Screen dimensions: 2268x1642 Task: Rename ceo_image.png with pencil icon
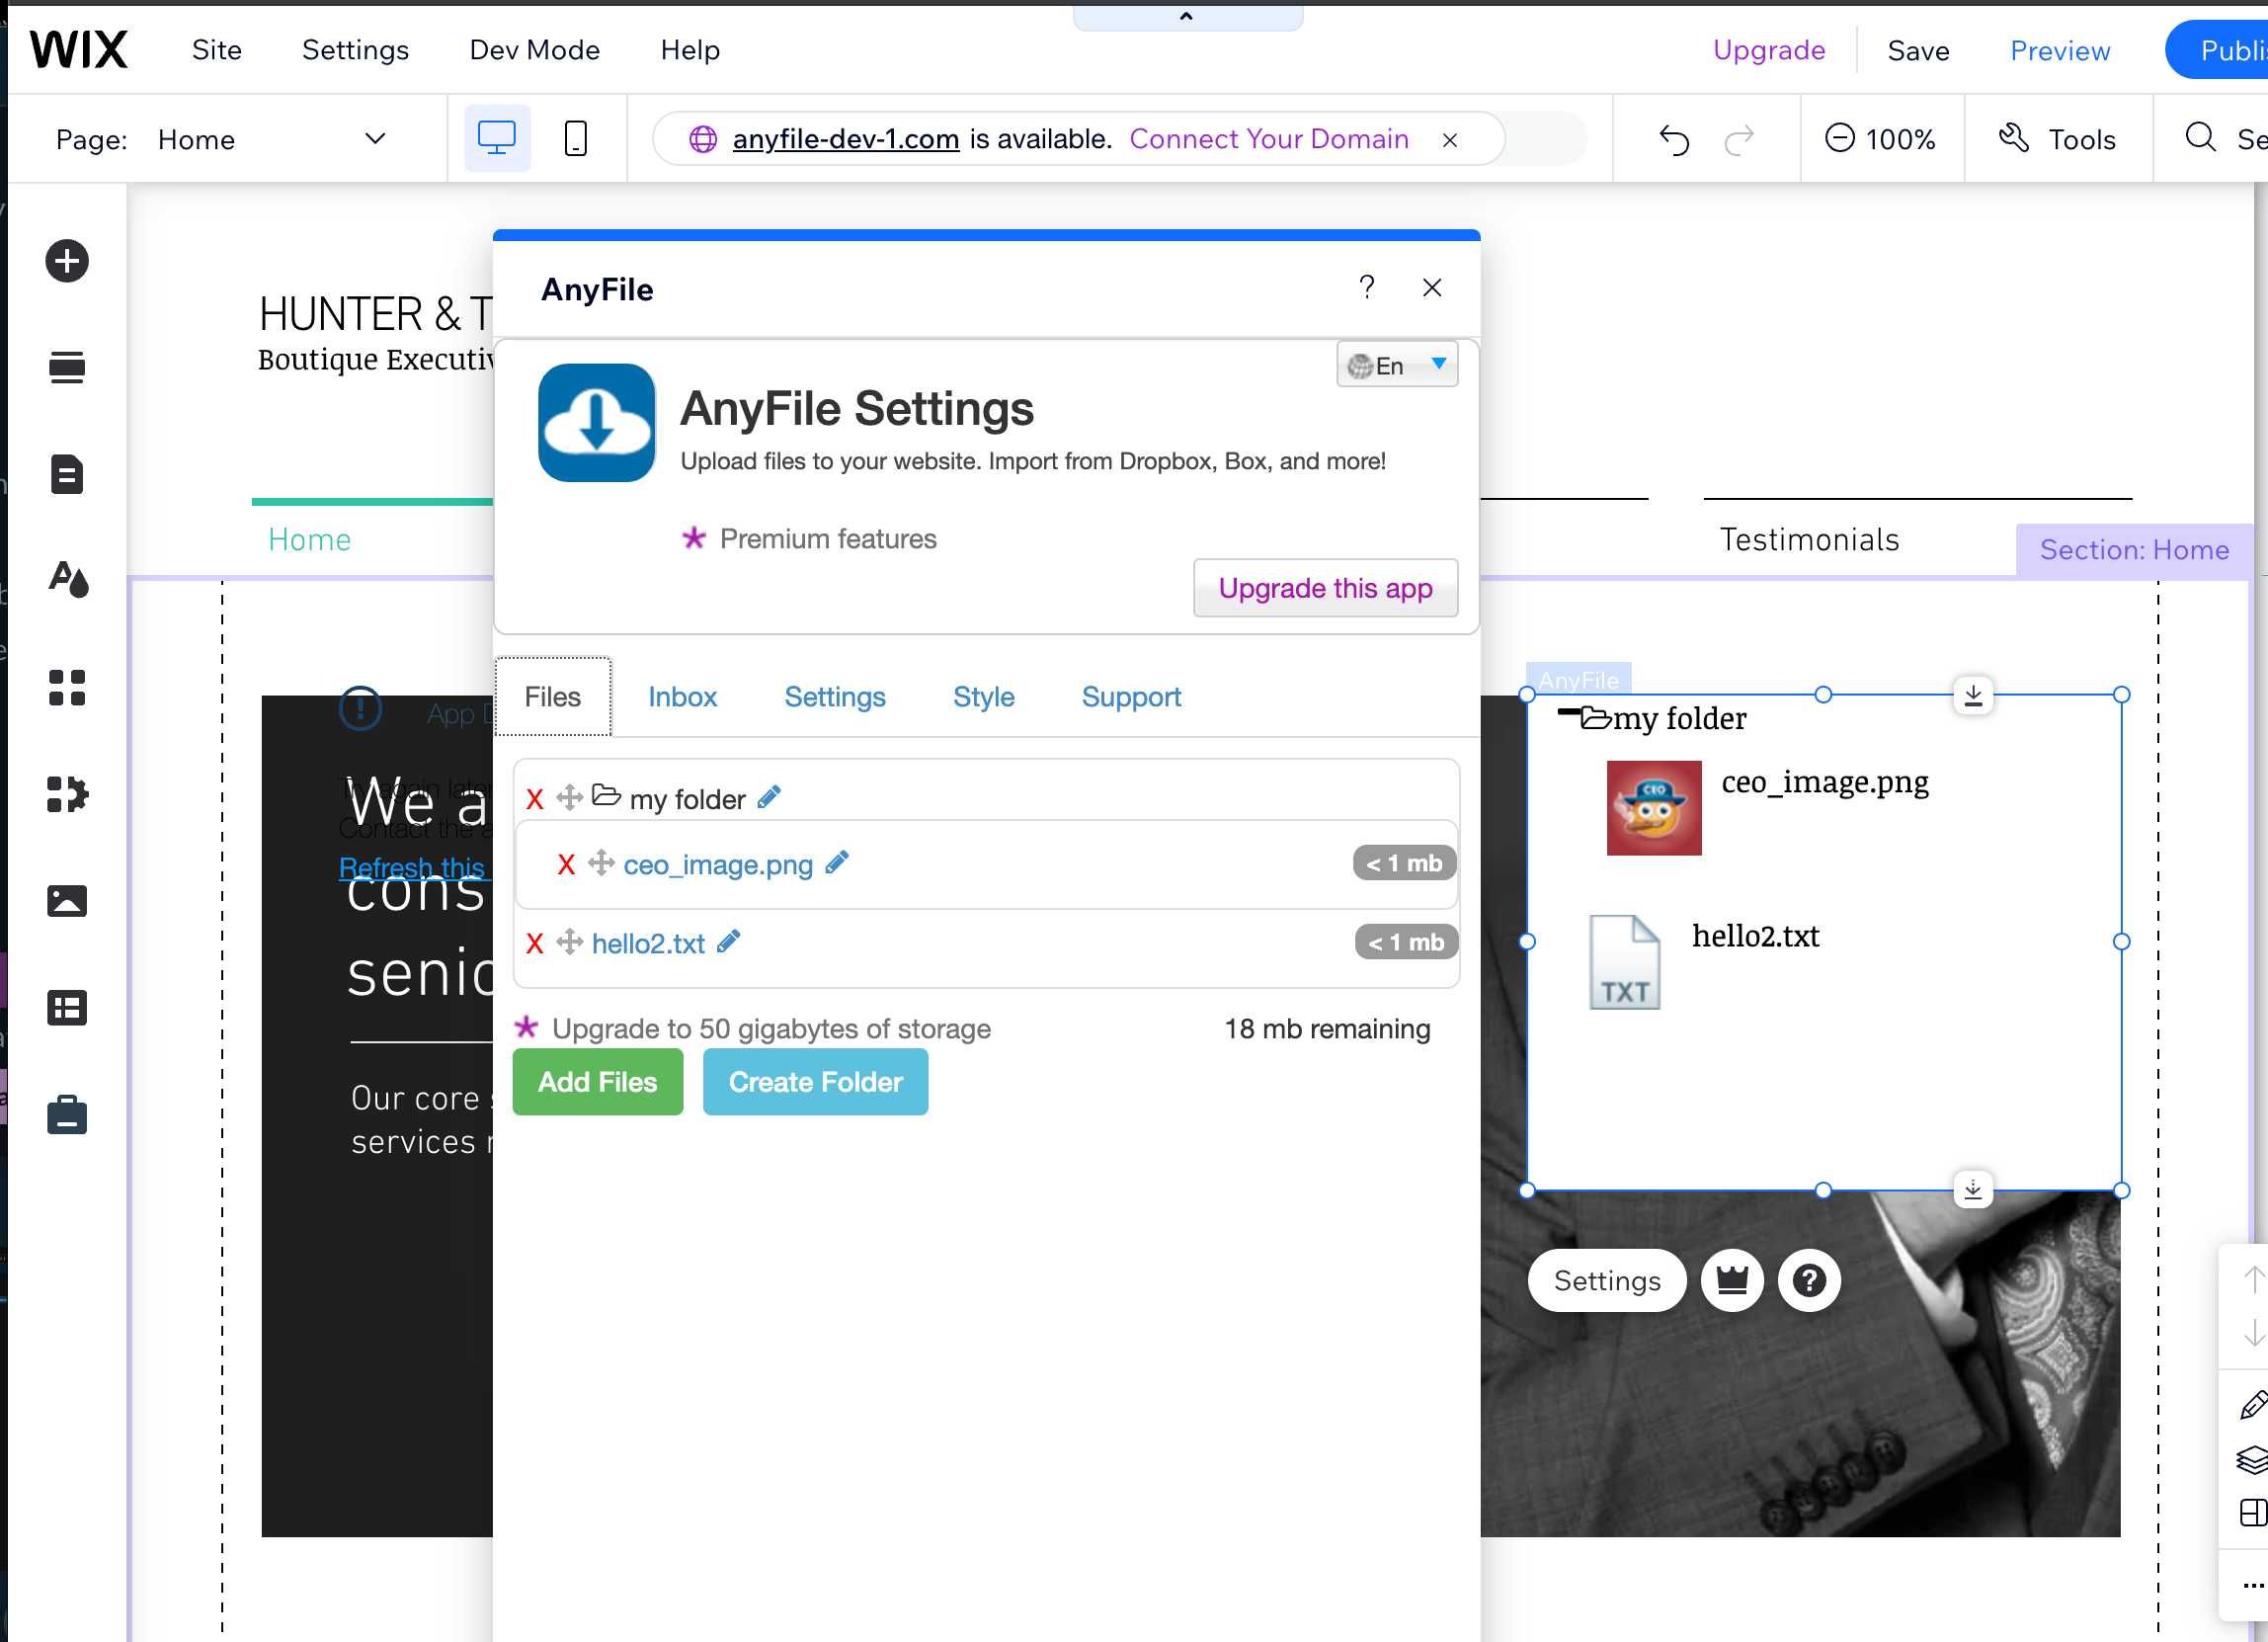[x=837, y=862]
